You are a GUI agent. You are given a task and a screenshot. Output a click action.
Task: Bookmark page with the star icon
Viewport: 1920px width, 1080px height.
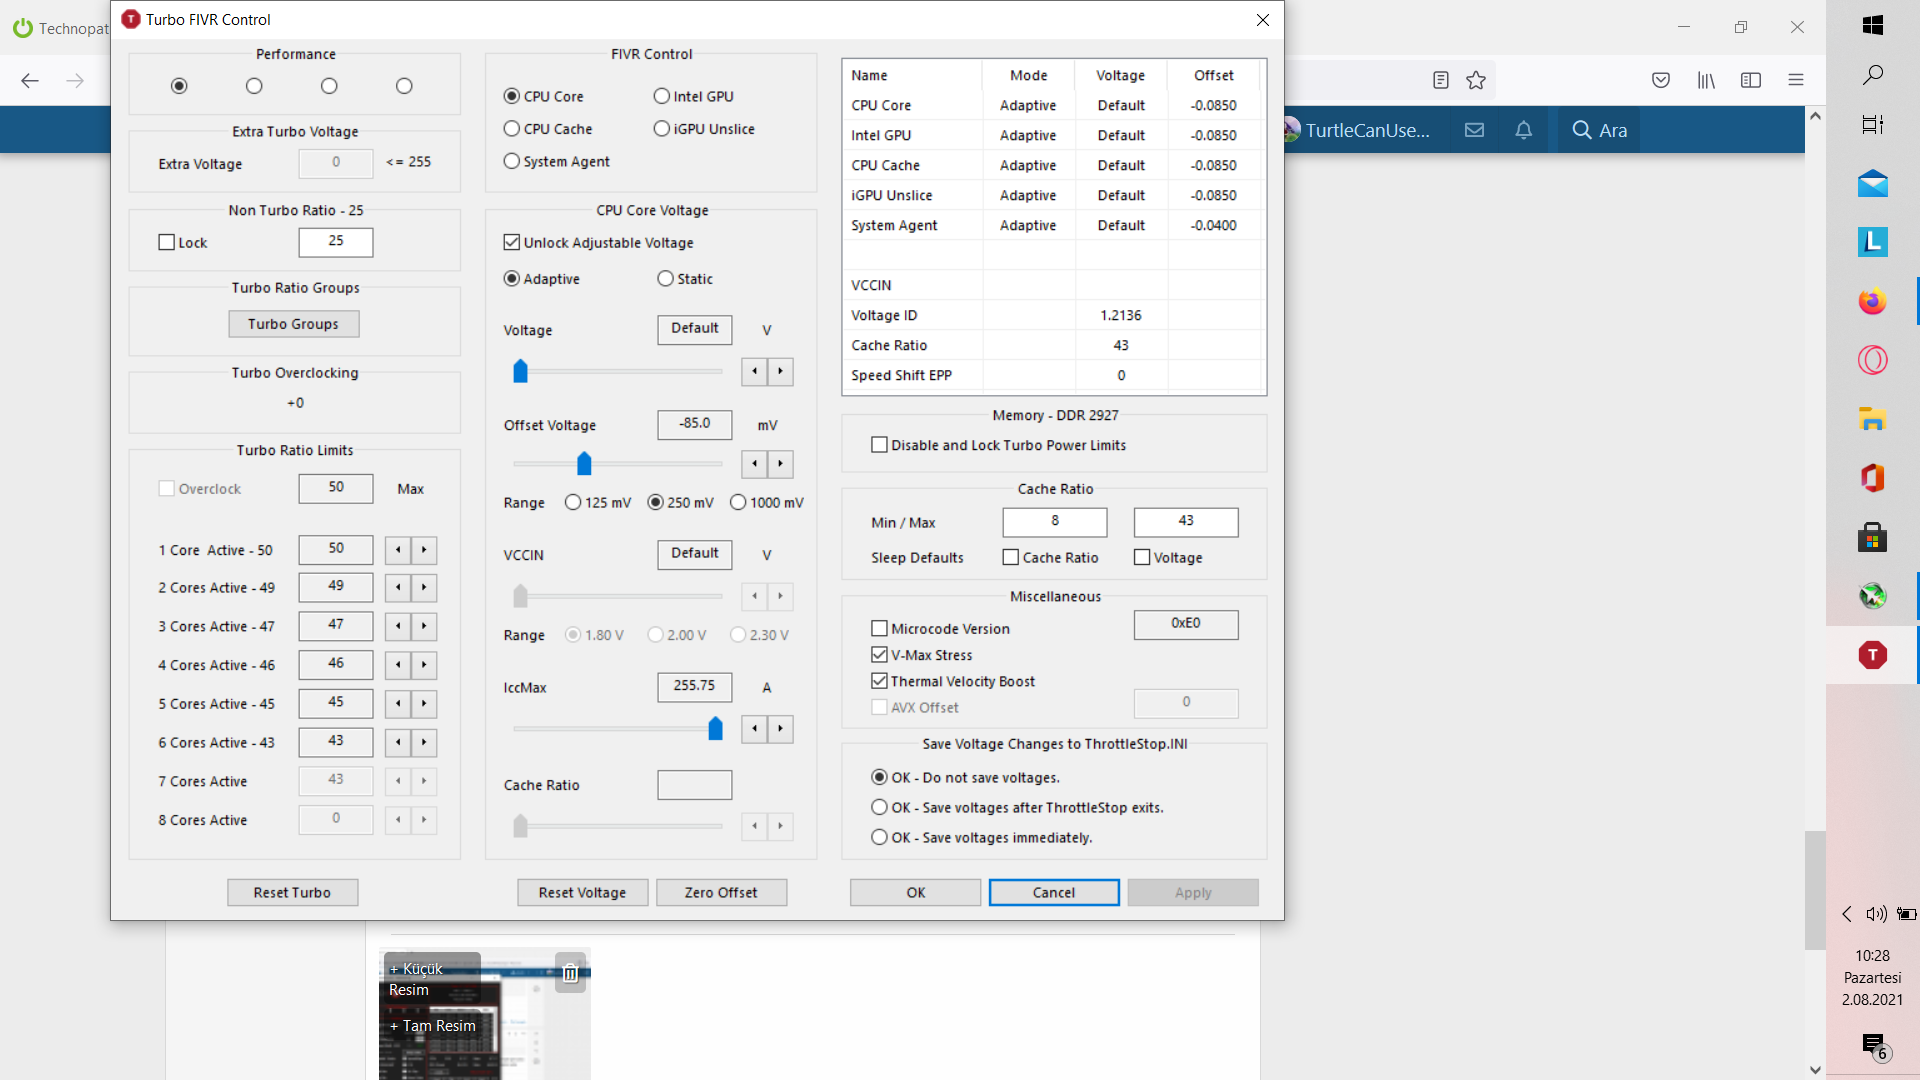(x=1476, y=81)
